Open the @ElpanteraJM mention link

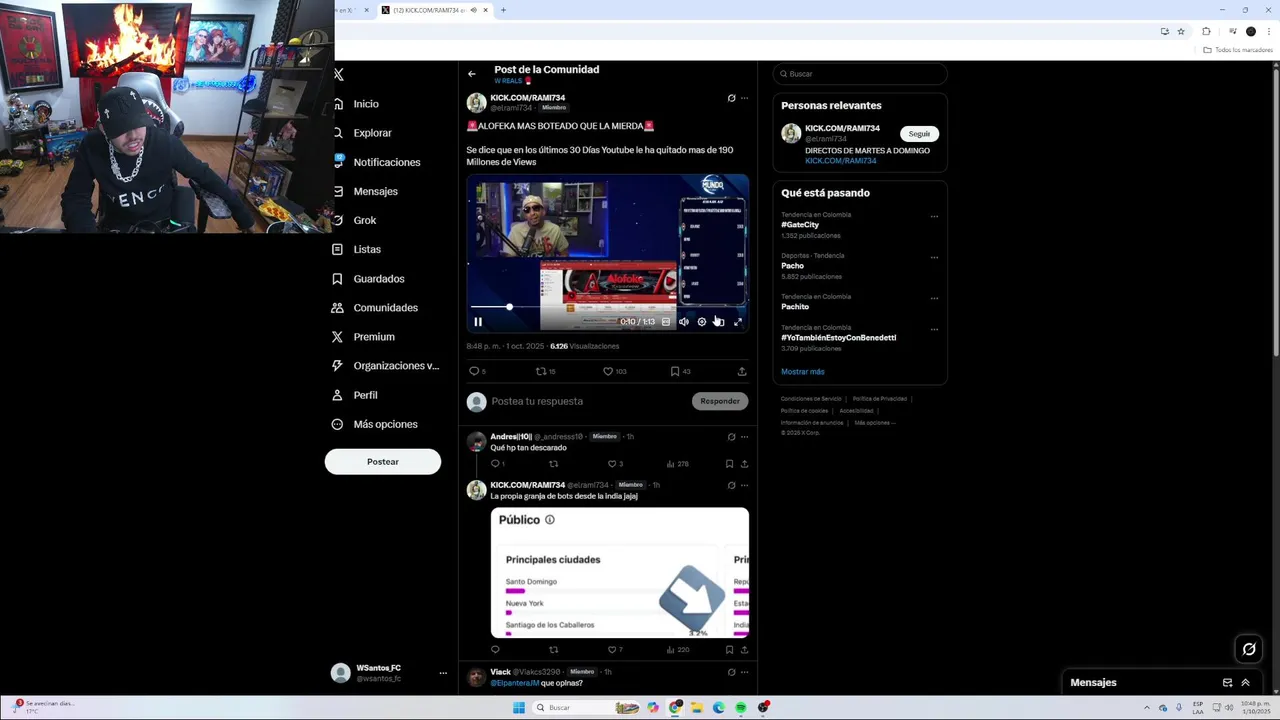[514, 683]
